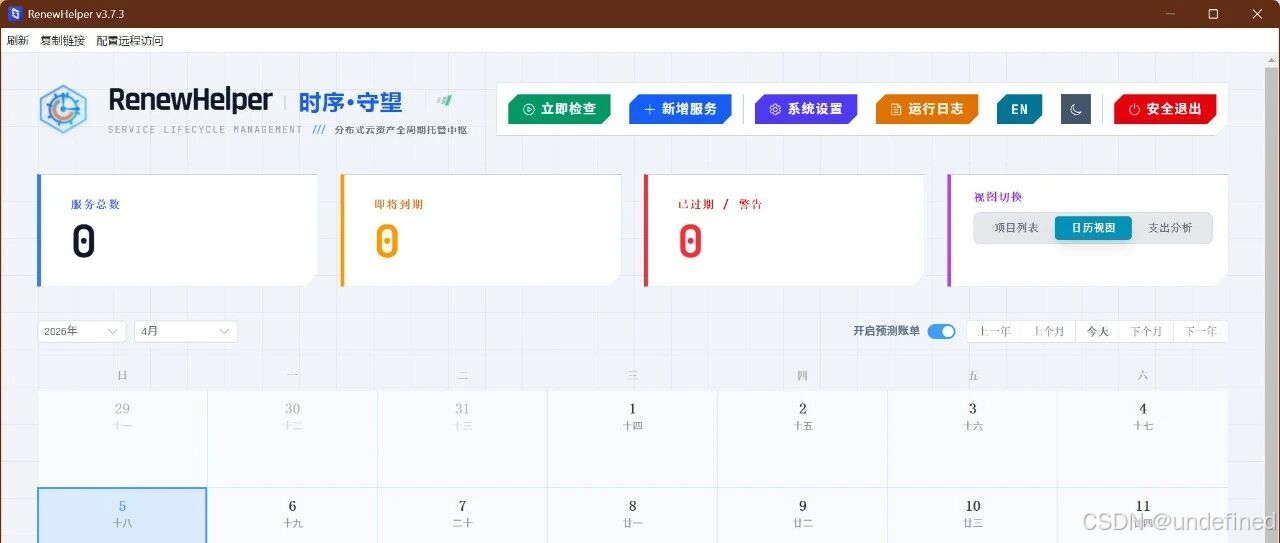This screenshot has height=543, width=1280.
Task: Toggle the 开启预测账单 switch
Action: click(x=941, y=331)
